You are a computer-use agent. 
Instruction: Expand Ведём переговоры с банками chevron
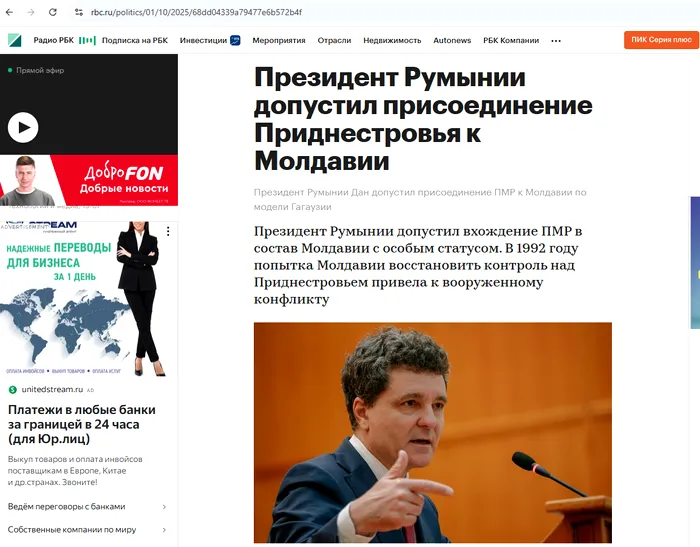164,507
